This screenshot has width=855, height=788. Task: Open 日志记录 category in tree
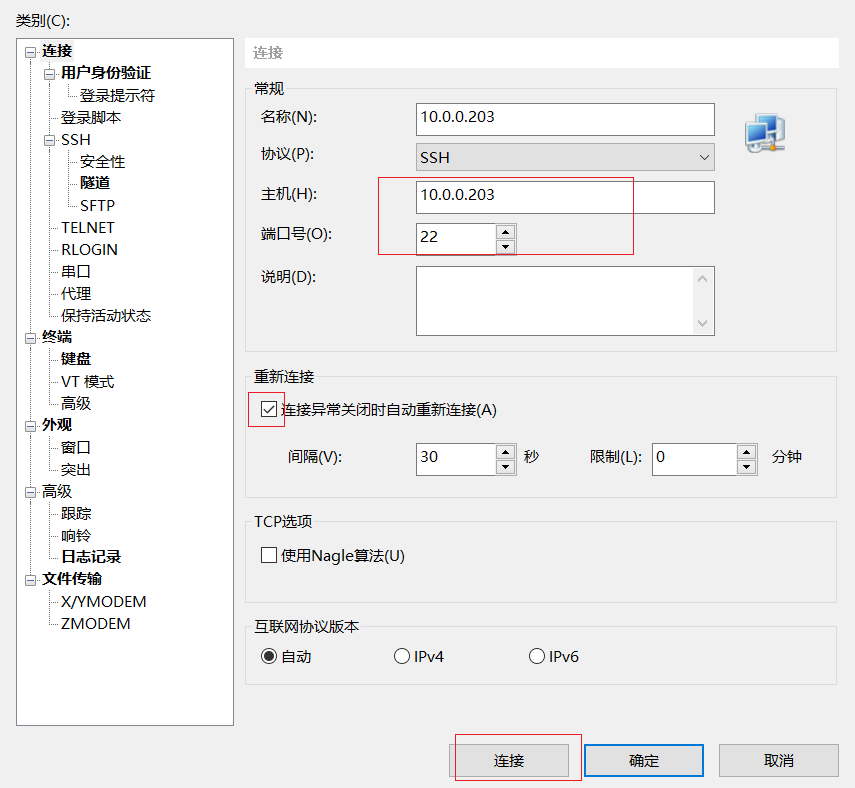(91, 557)
